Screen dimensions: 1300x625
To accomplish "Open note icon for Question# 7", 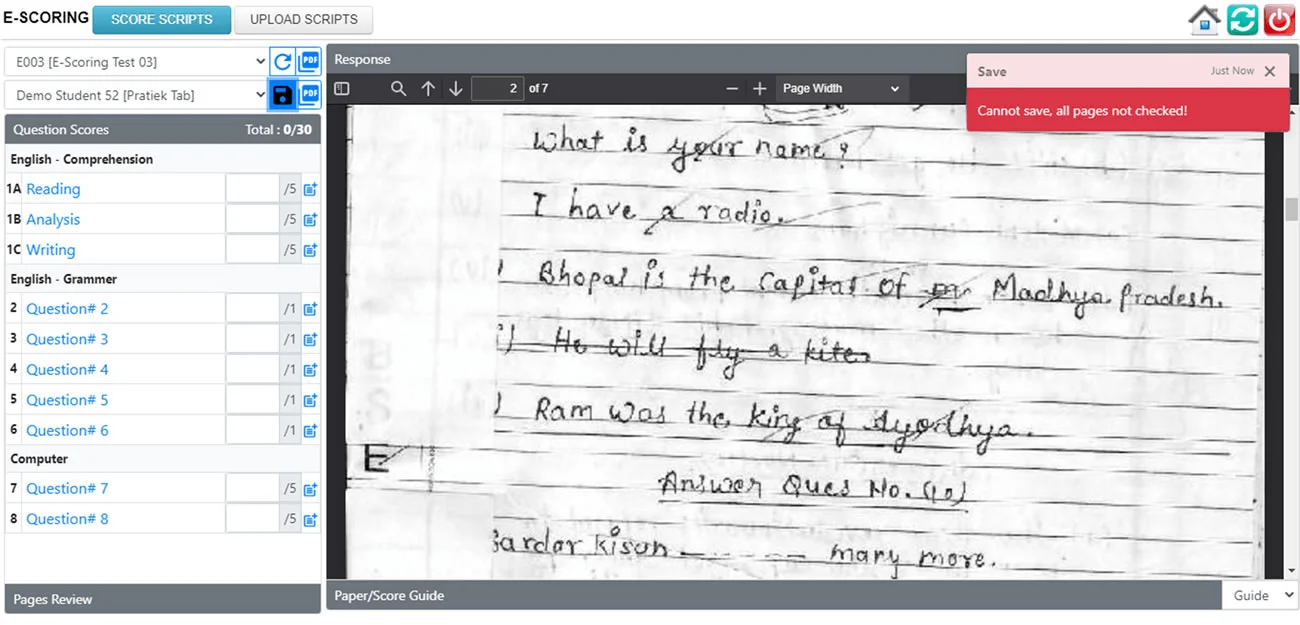I will [x=310, y=490].
